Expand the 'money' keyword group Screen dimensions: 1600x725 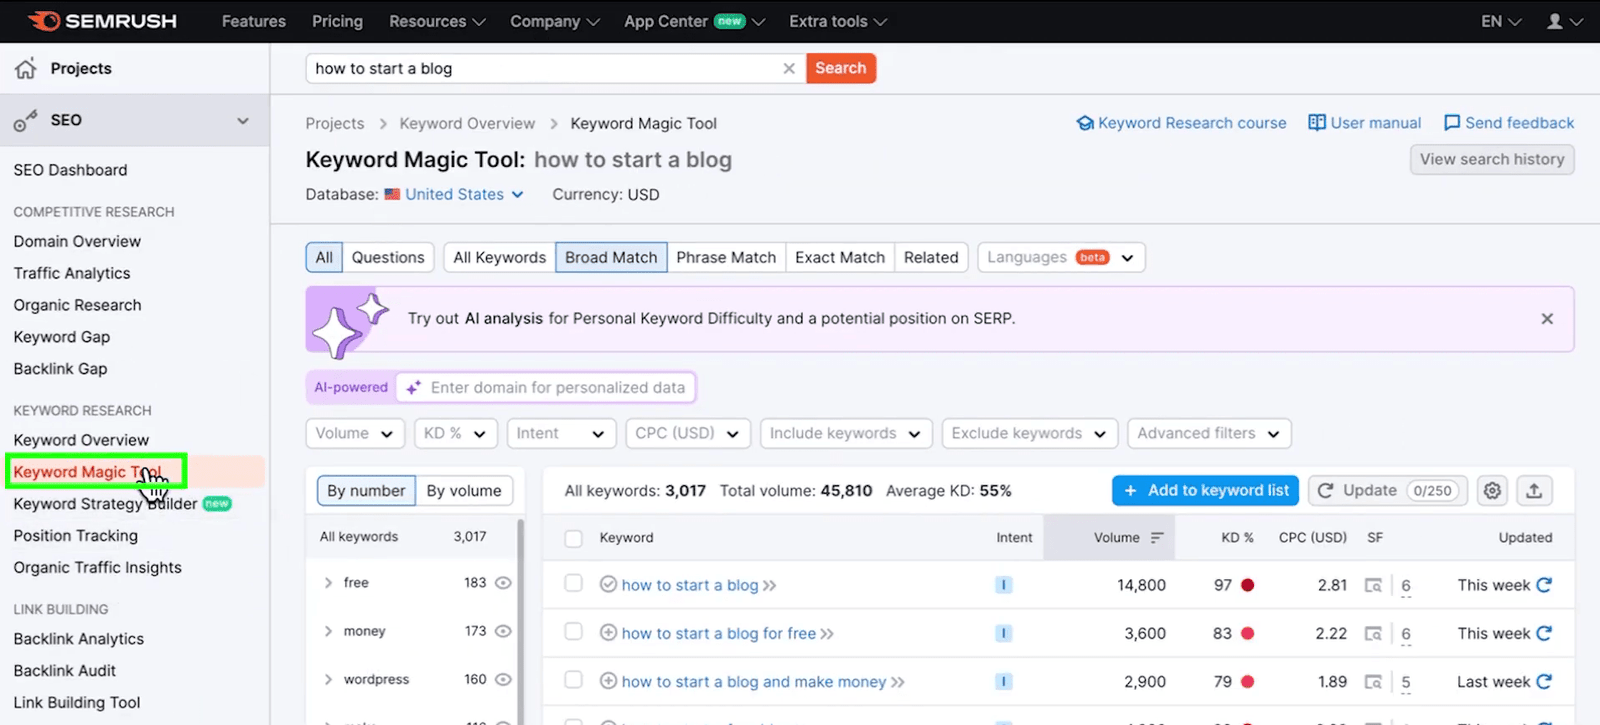tap(328, 631)
